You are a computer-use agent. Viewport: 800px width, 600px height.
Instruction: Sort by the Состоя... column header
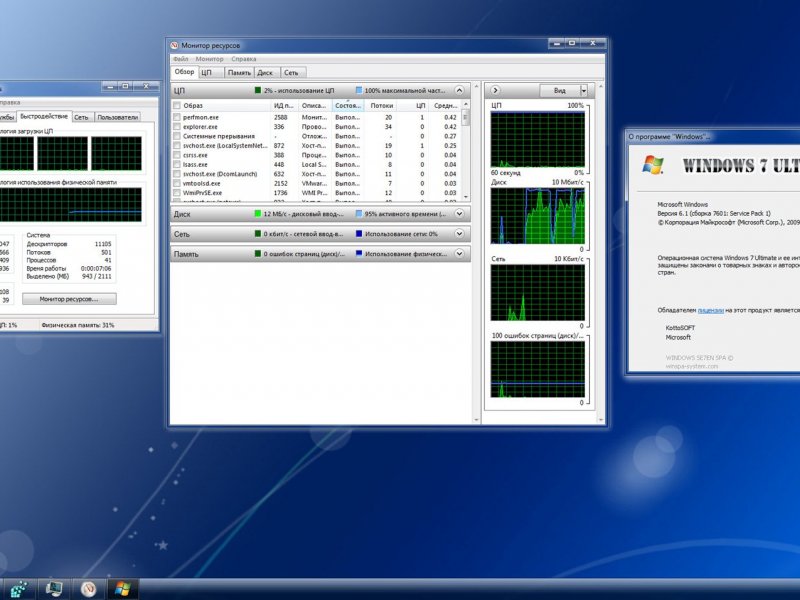(348, 106)
